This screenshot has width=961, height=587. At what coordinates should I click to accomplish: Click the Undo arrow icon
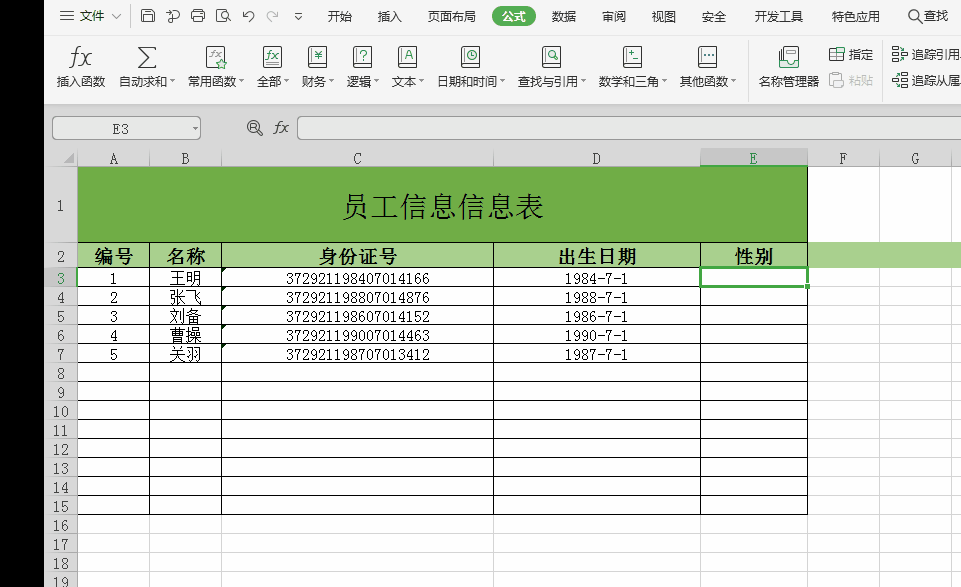pos(248,17)
